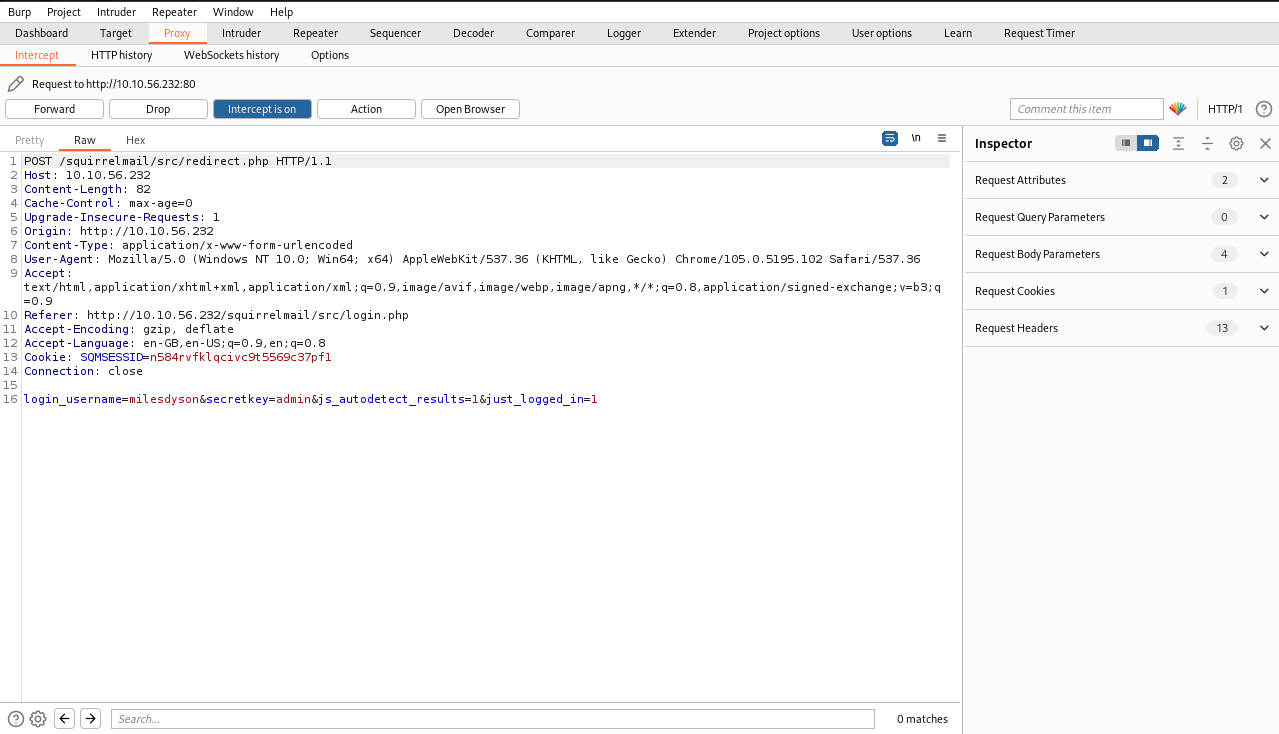The height and width of the screenshot is (734, 1279).
Task: Open Inspector settings gear
Action: click(x=1236, y=143)
